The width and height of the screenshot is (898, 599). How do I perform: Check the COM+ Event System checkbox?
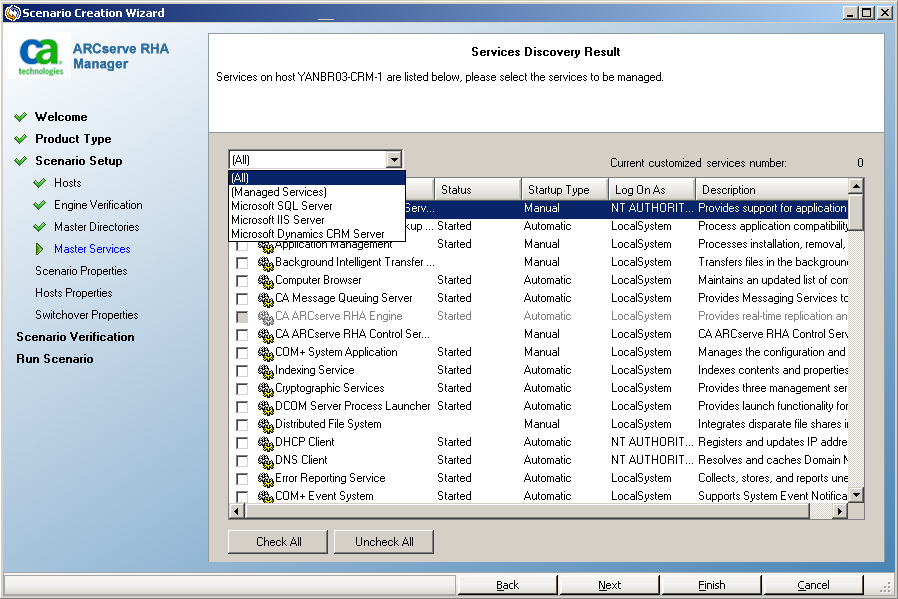pos(242,496)
